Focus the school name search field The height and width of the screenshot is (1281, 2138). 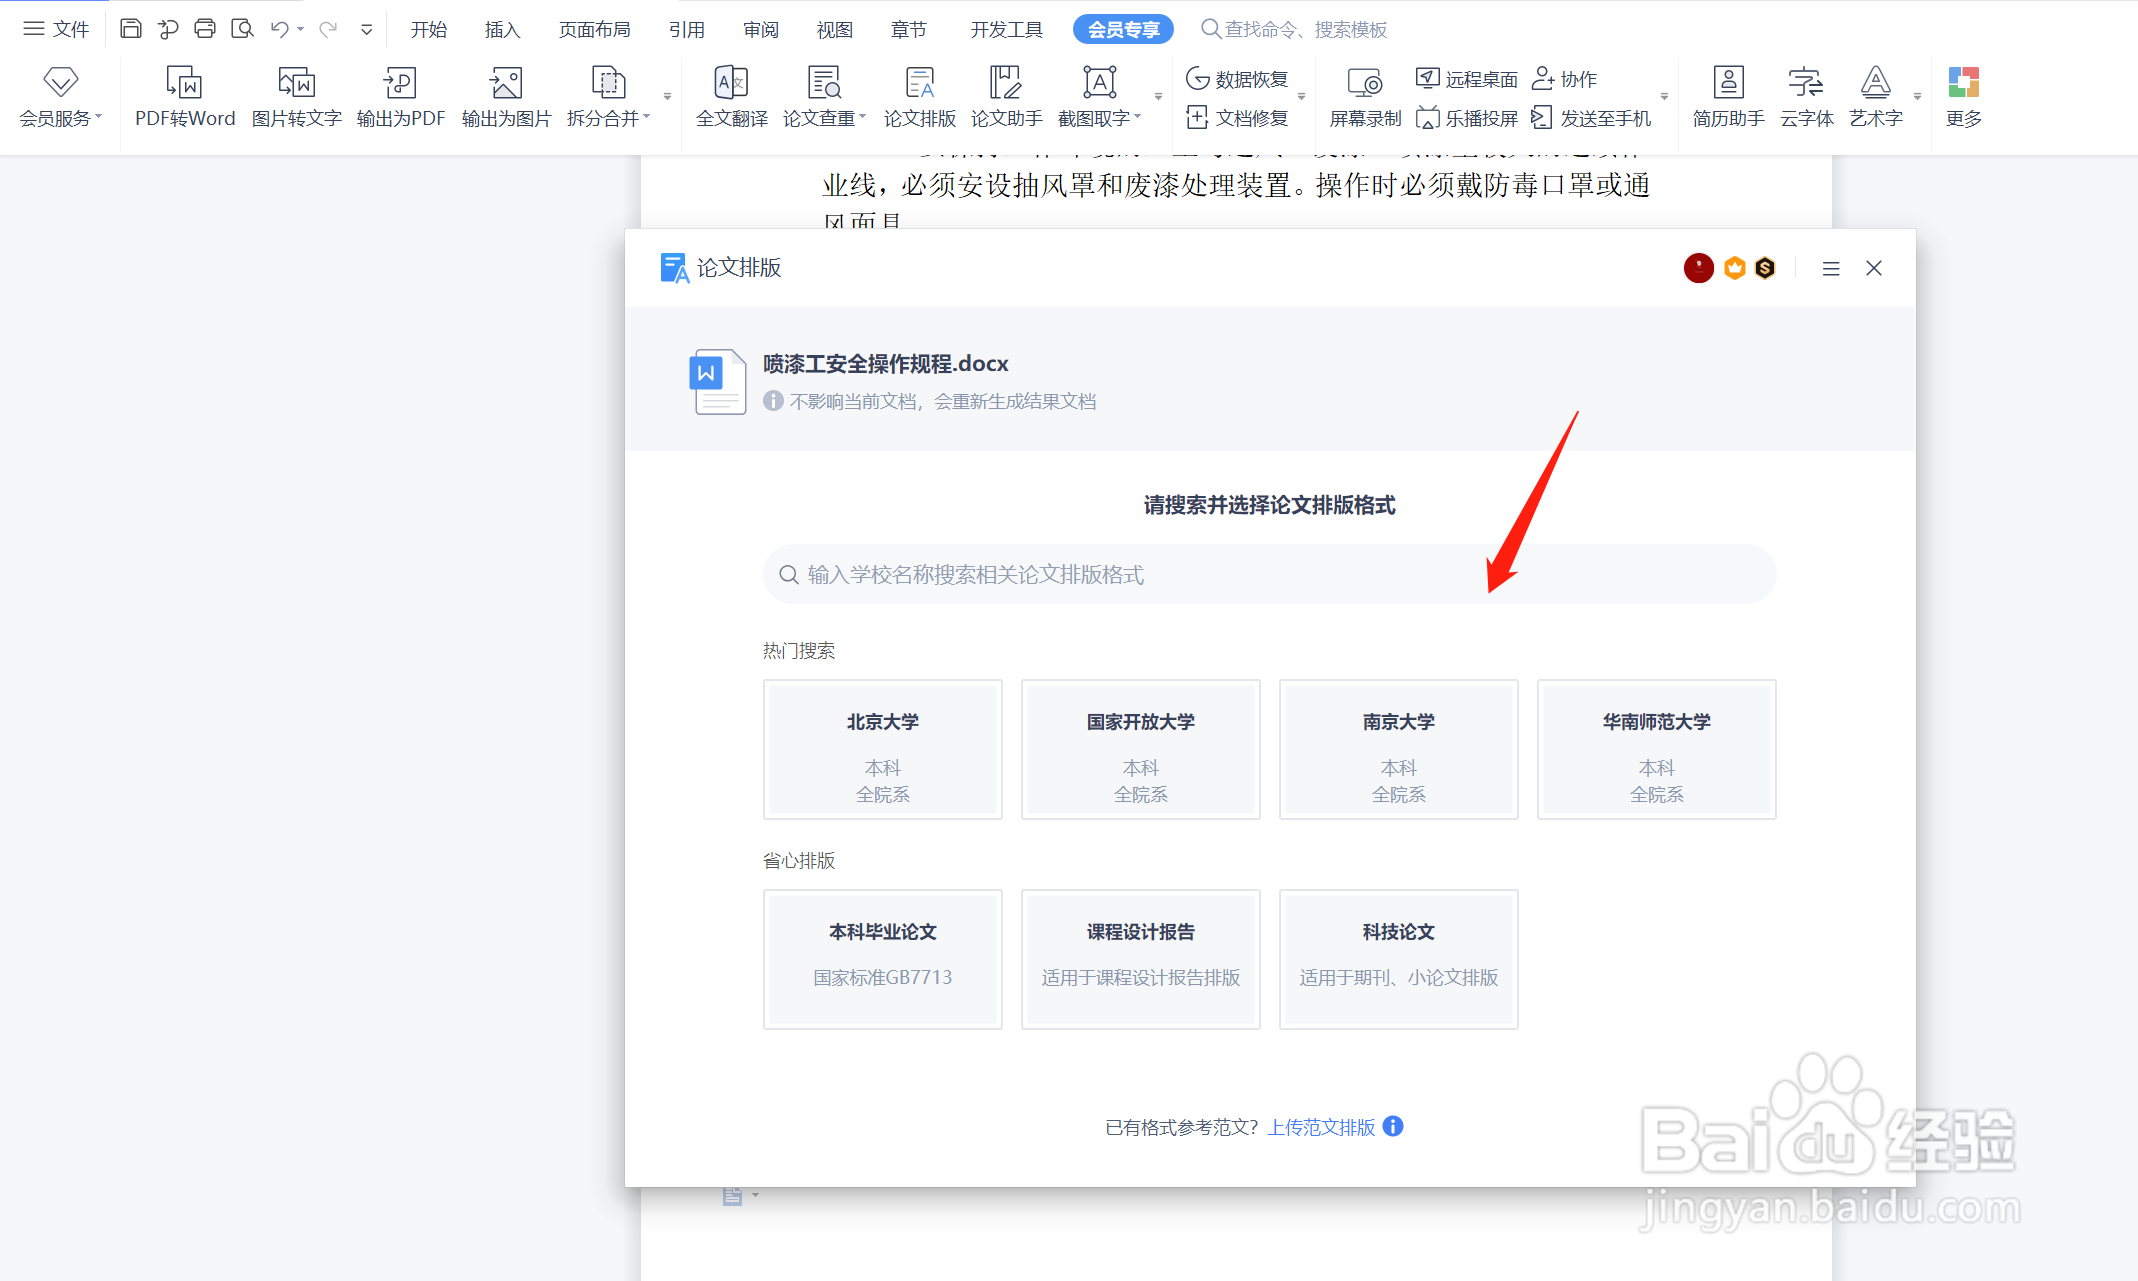[1269, 574]
